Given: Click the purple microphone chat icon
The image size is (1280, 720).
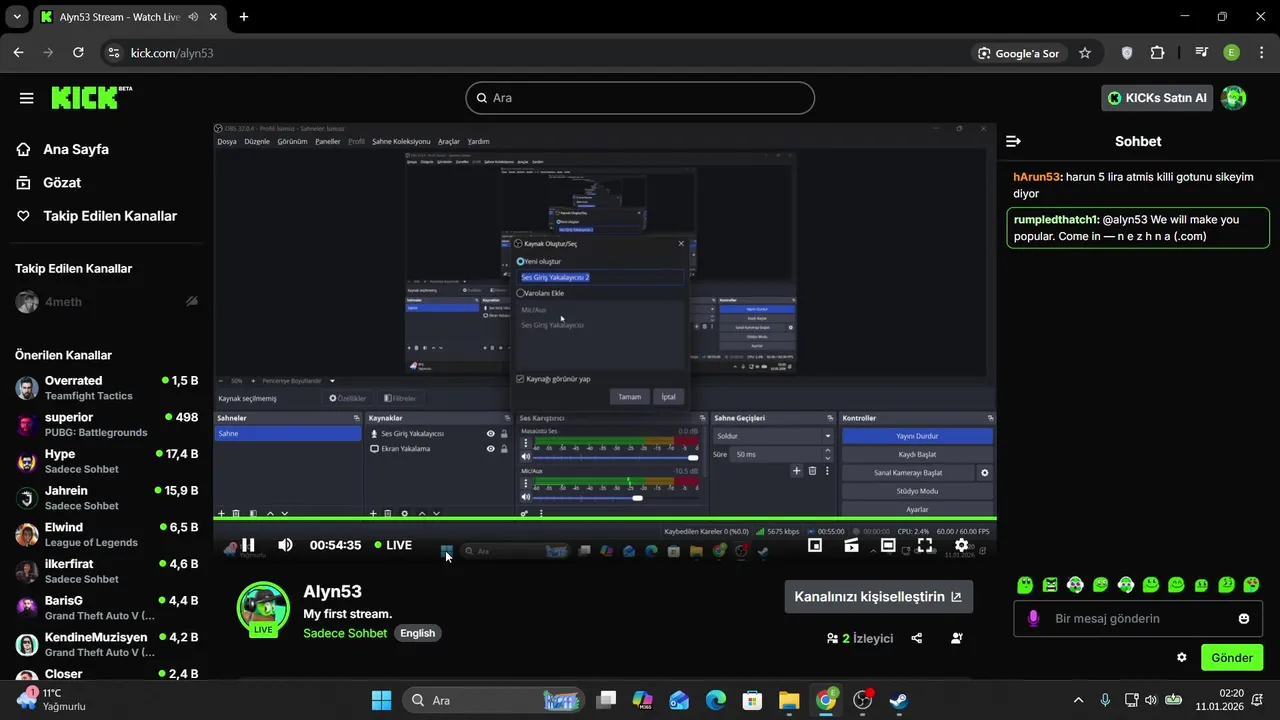Looking at the screenshot, I should [x=1034, y=618].
